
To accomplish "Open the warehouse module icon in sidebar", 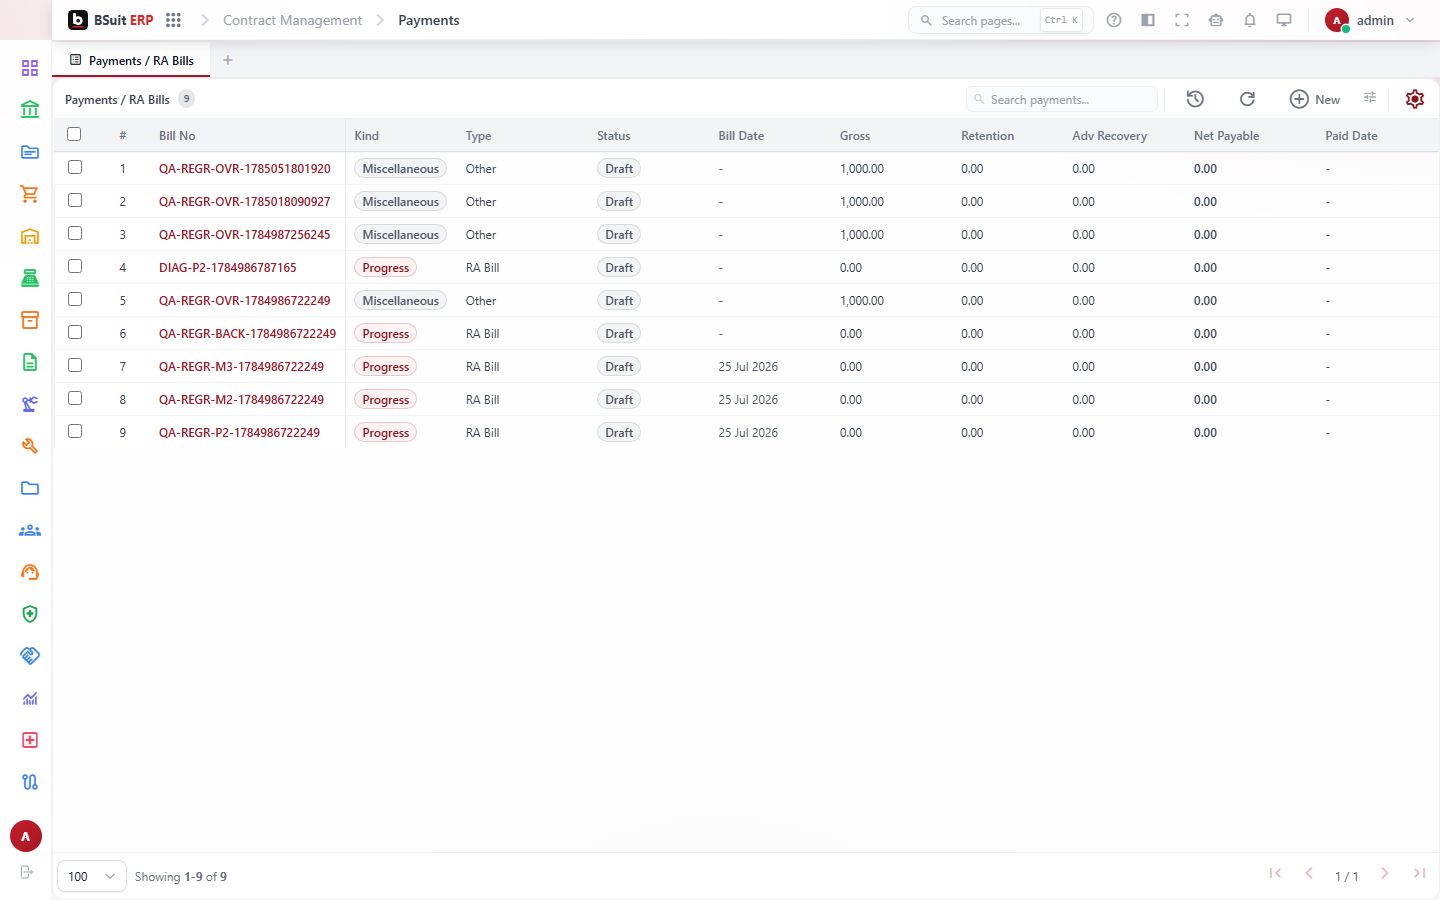I will pos(30,237).
